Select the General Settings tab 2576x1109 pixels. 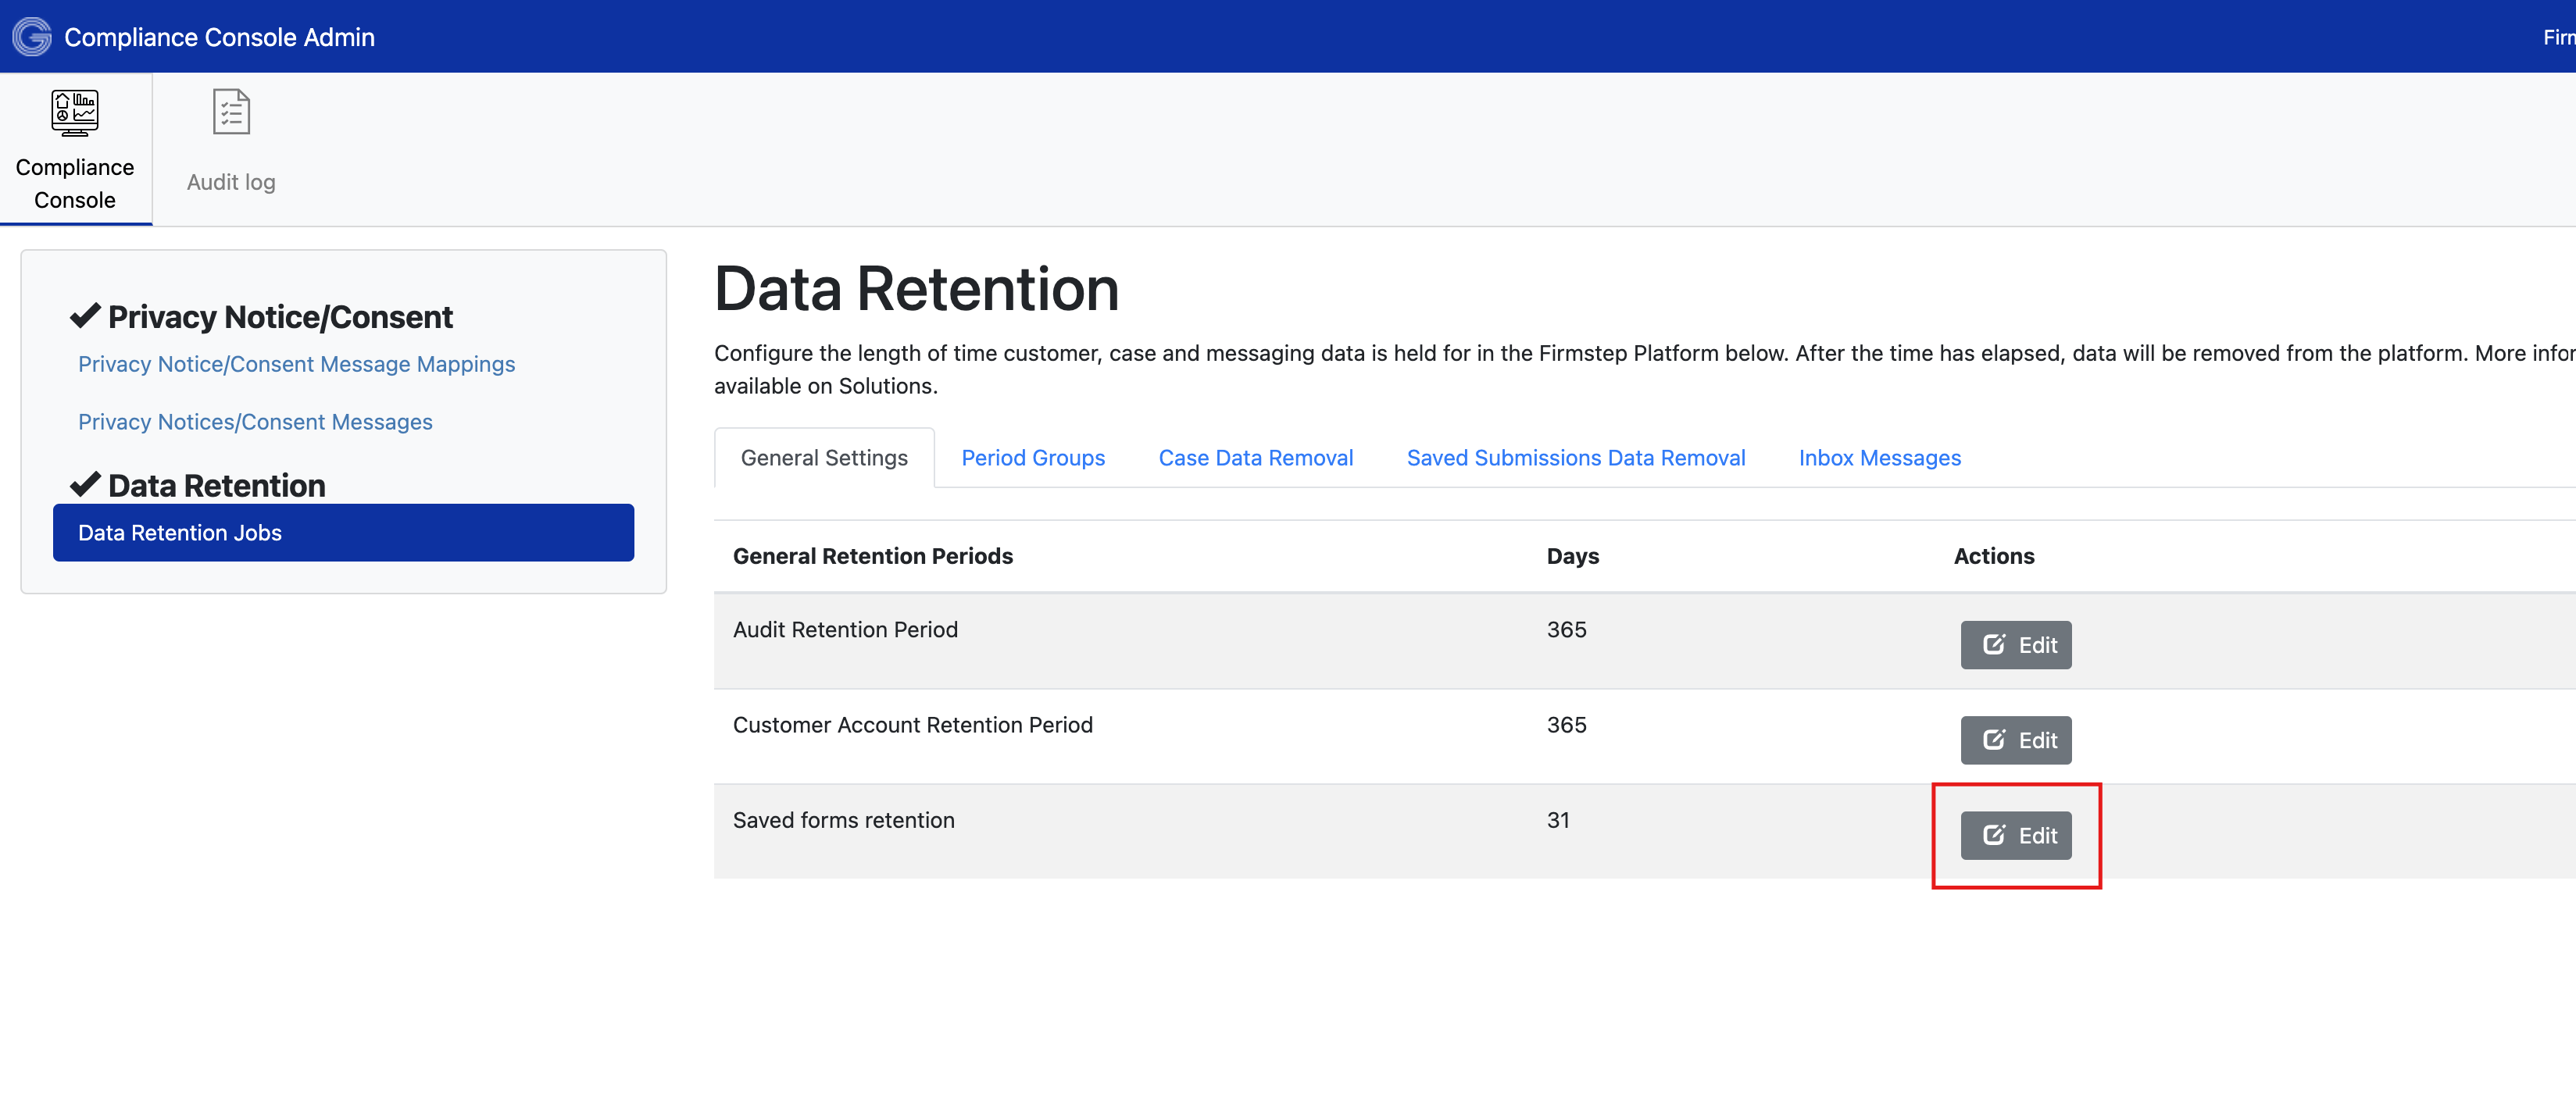tap(824, 458)
